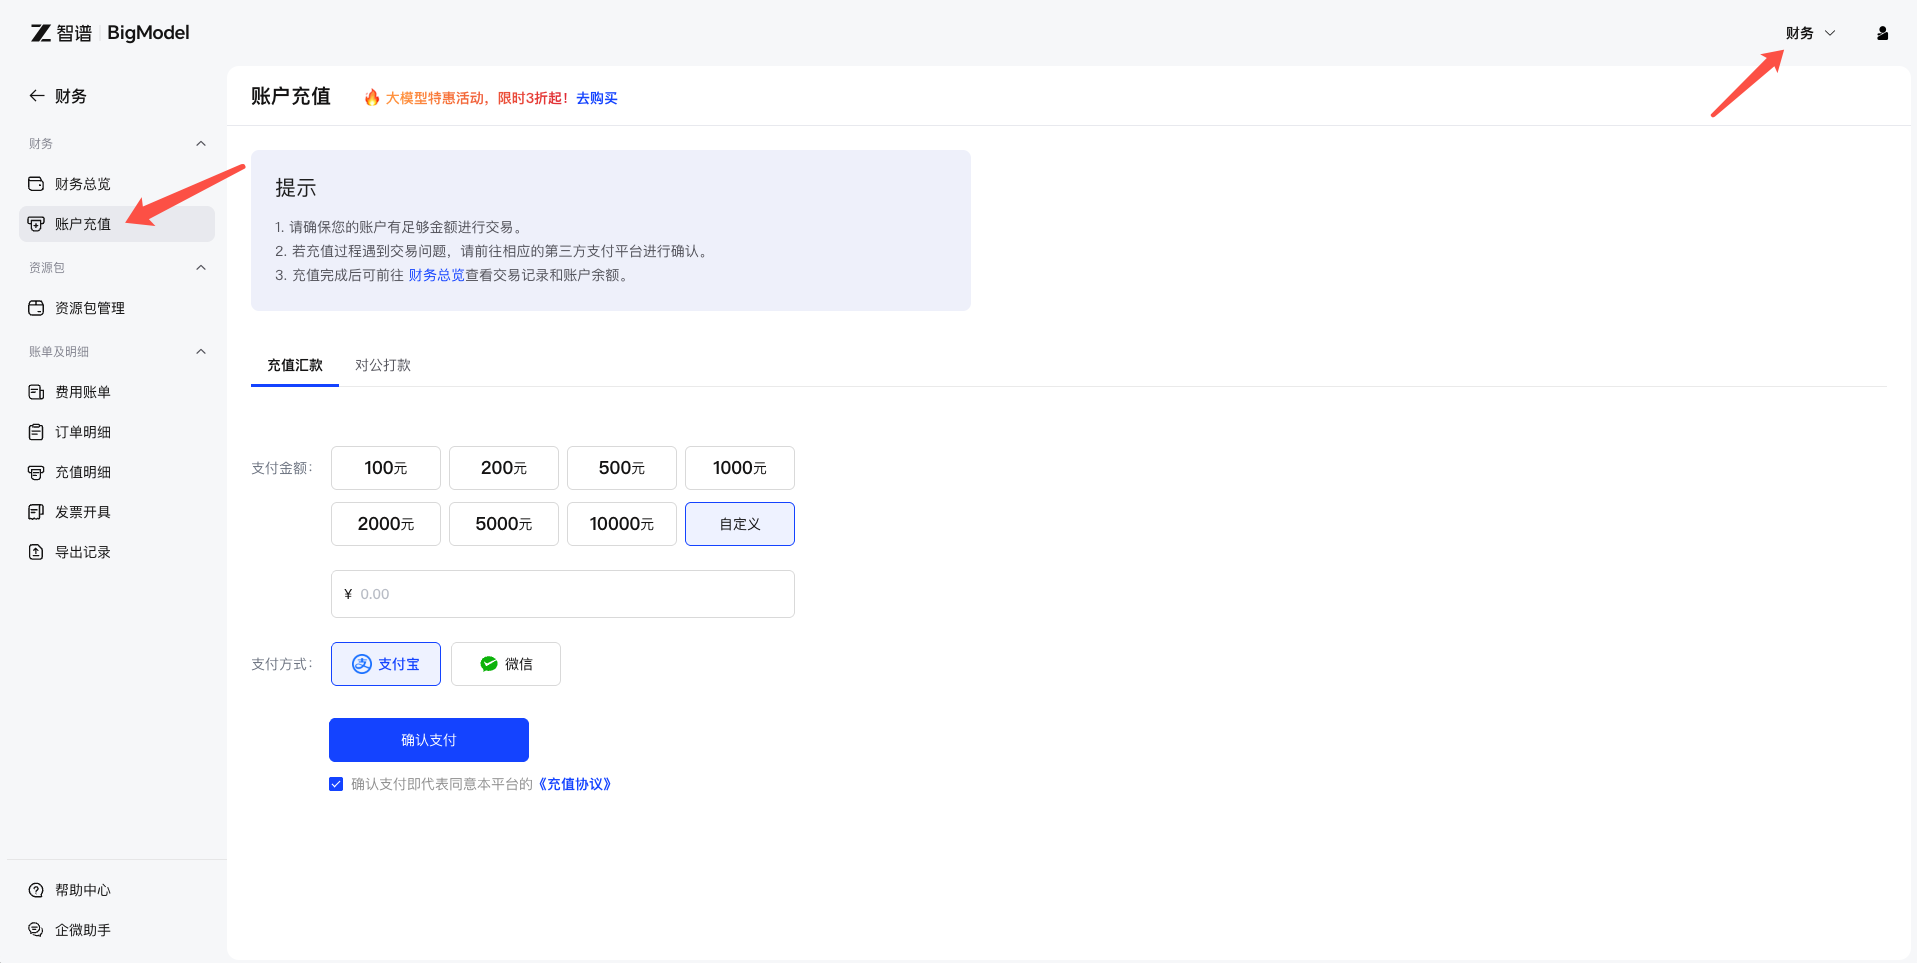Select the 10000元 amount option

pos(622,524)
